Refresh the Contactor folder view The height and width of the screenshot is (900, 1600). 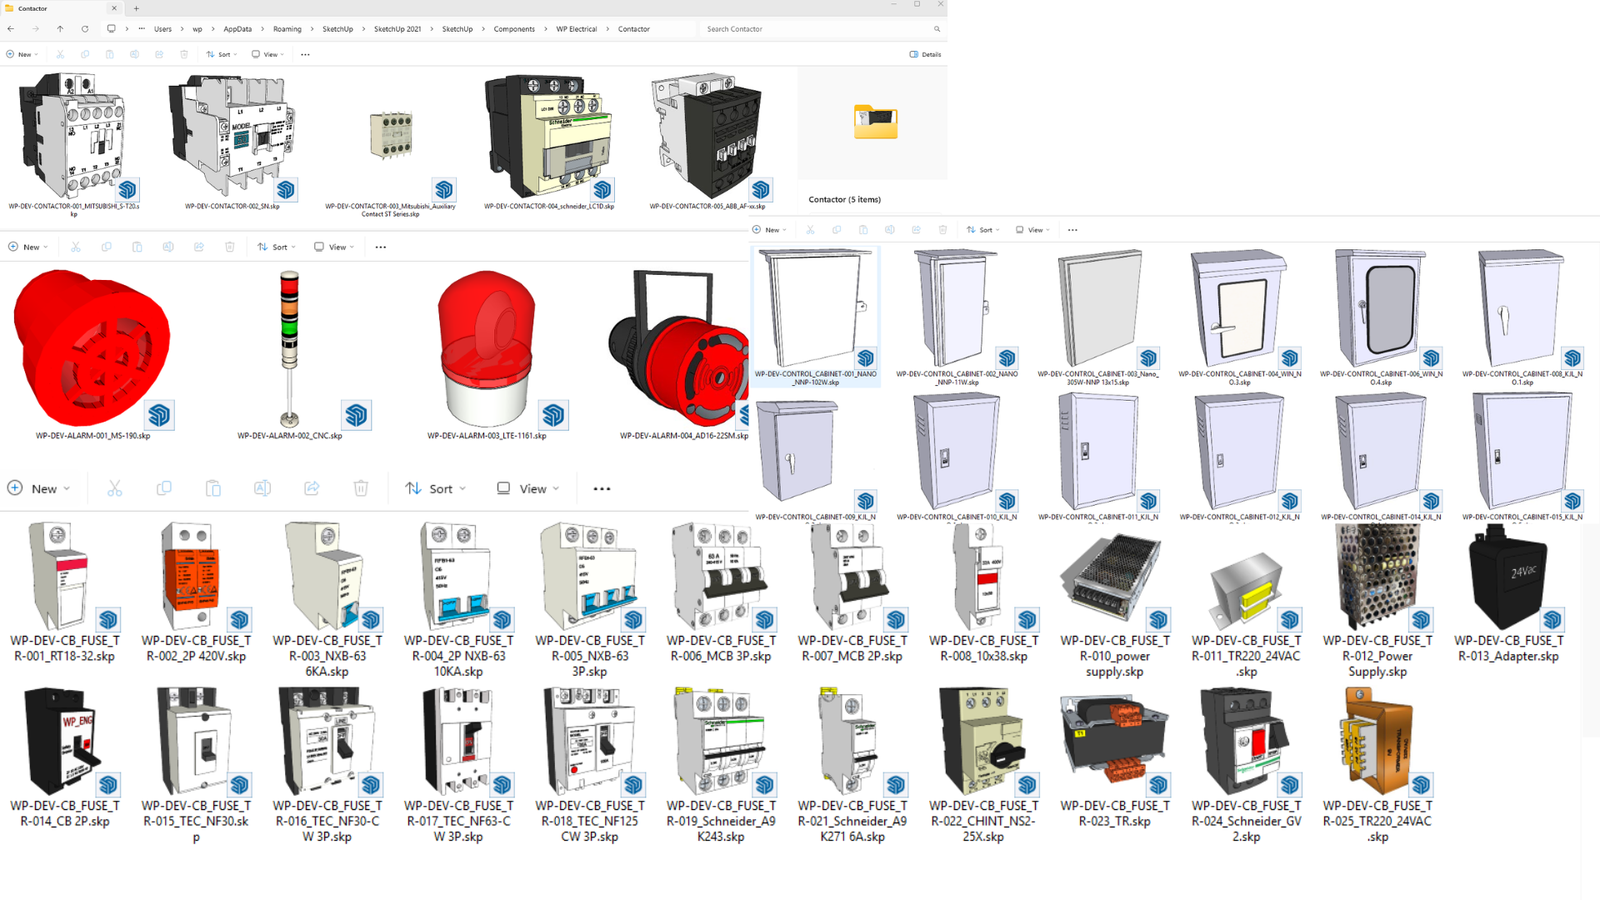point(85,29)
